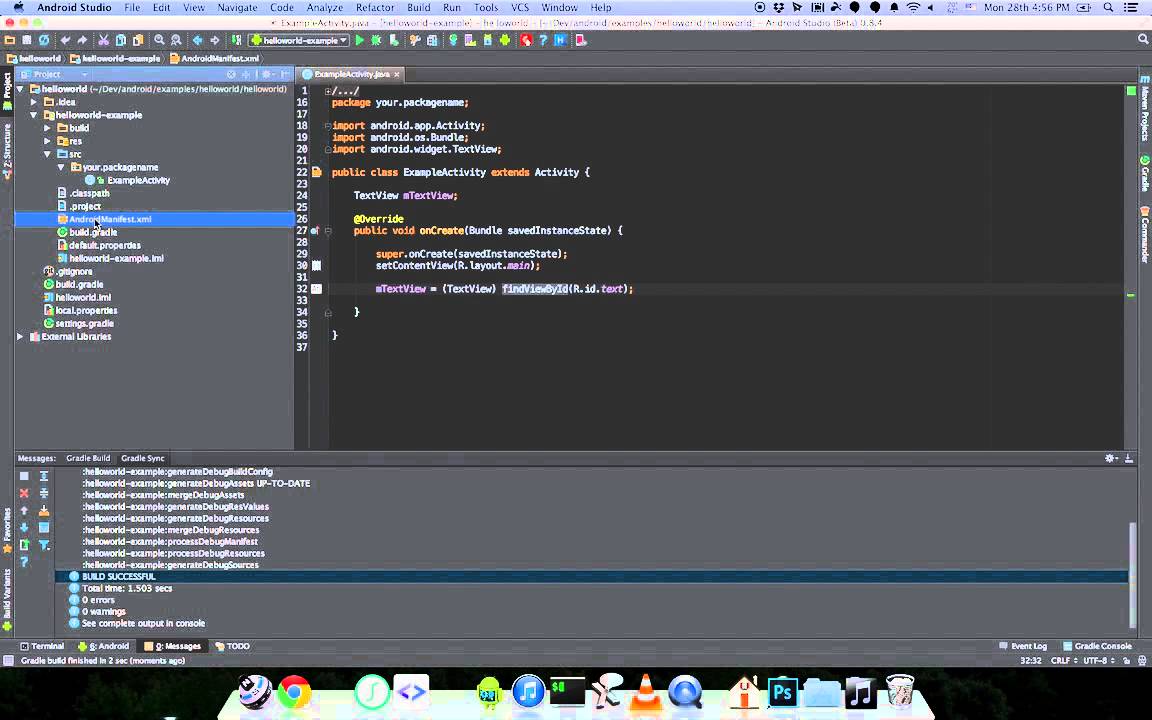Click the Project panel settings gear
Viewport: 1152px width, 720px height.
[267, 74]
